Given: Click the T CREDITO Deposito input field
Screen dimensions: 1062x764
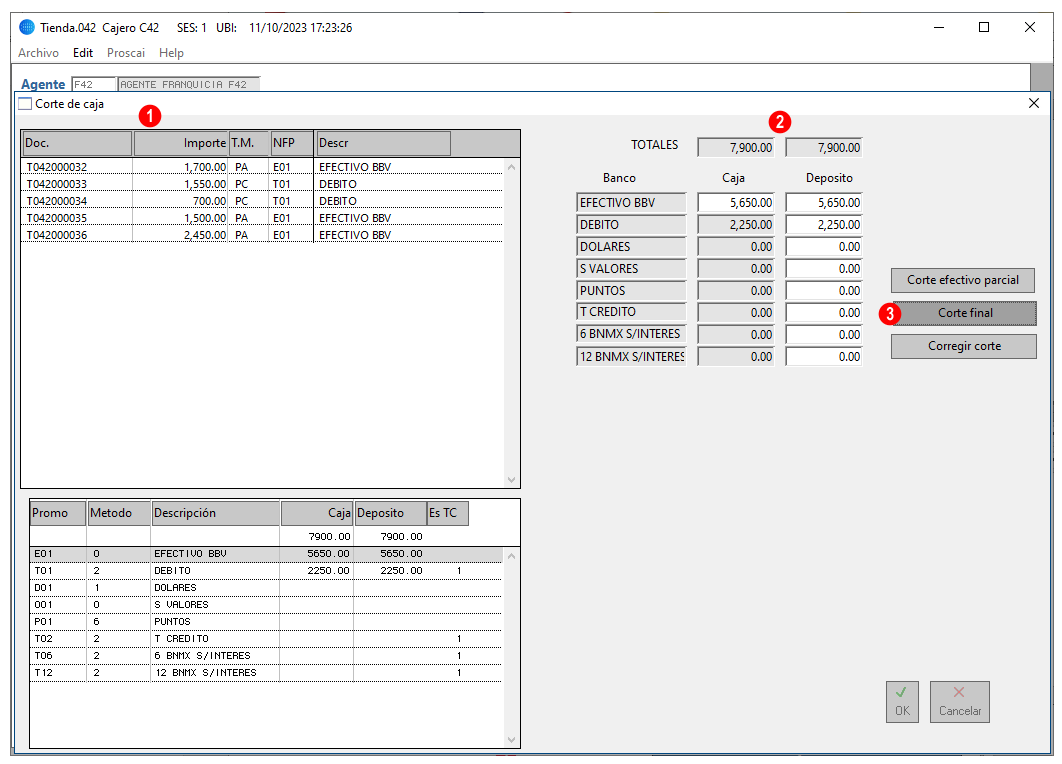Looking at the screenshot, I should tap(824, 312).
